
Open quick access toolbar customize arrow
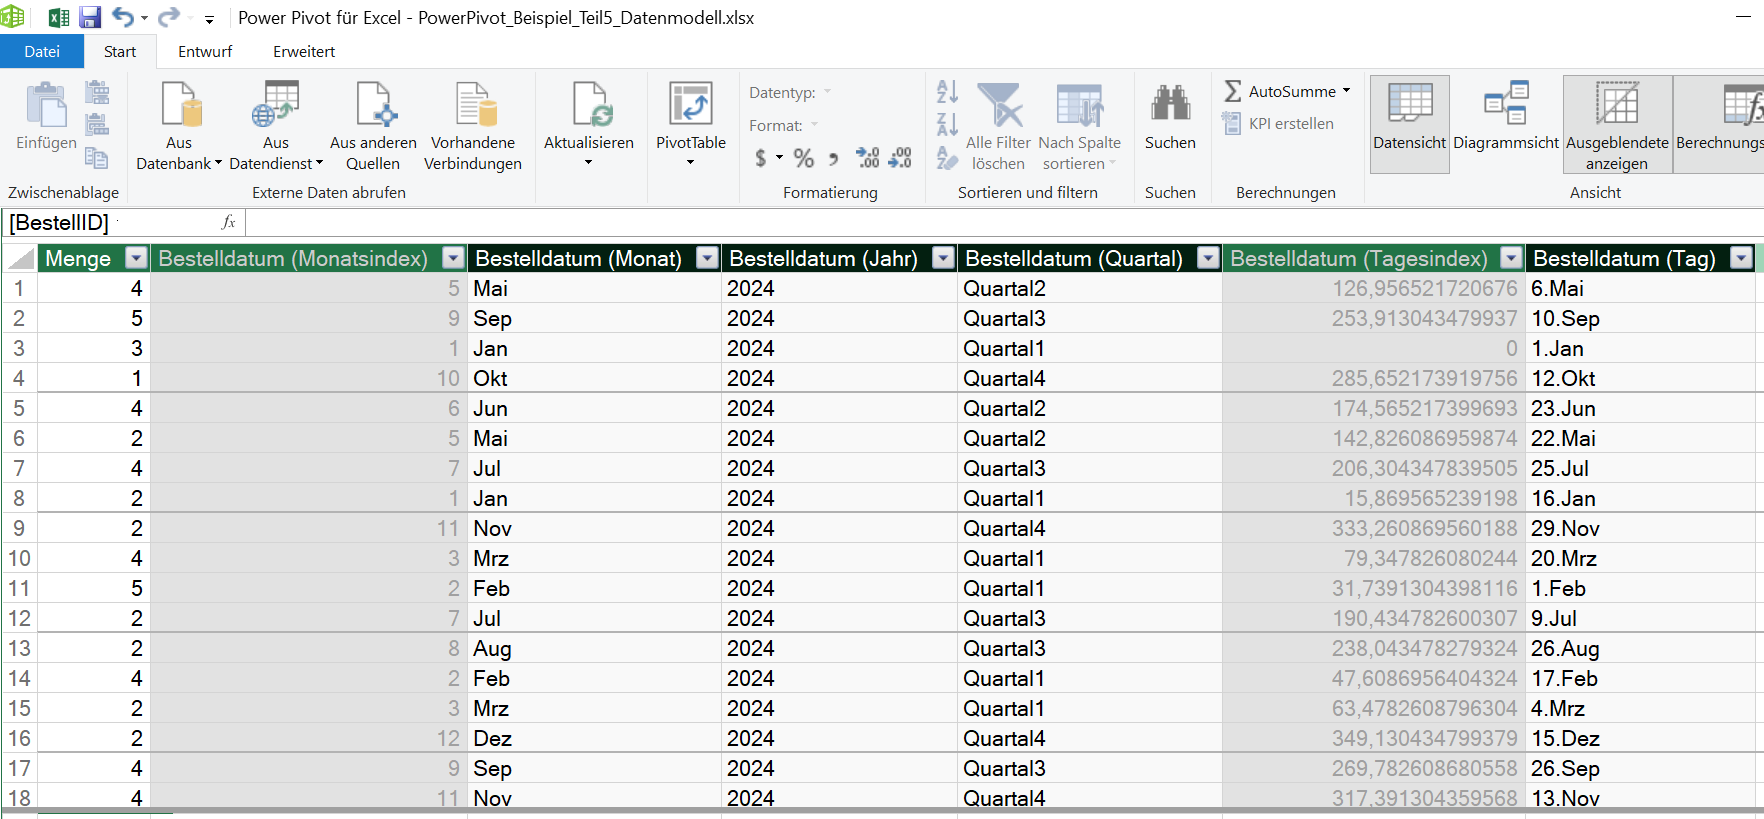(209, 19)
